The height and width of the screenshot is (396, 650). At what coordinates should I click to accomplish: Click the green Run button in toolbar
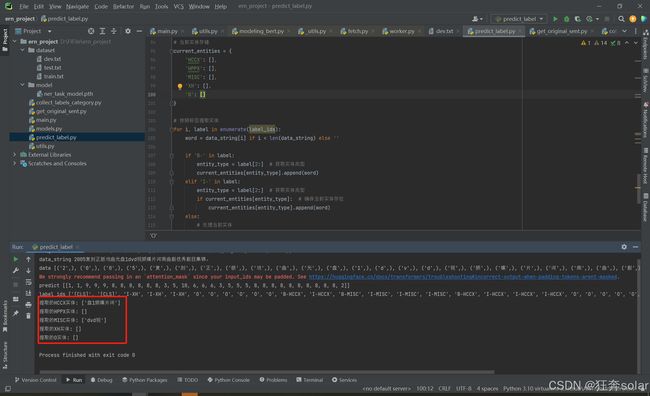tap(555, 19)
